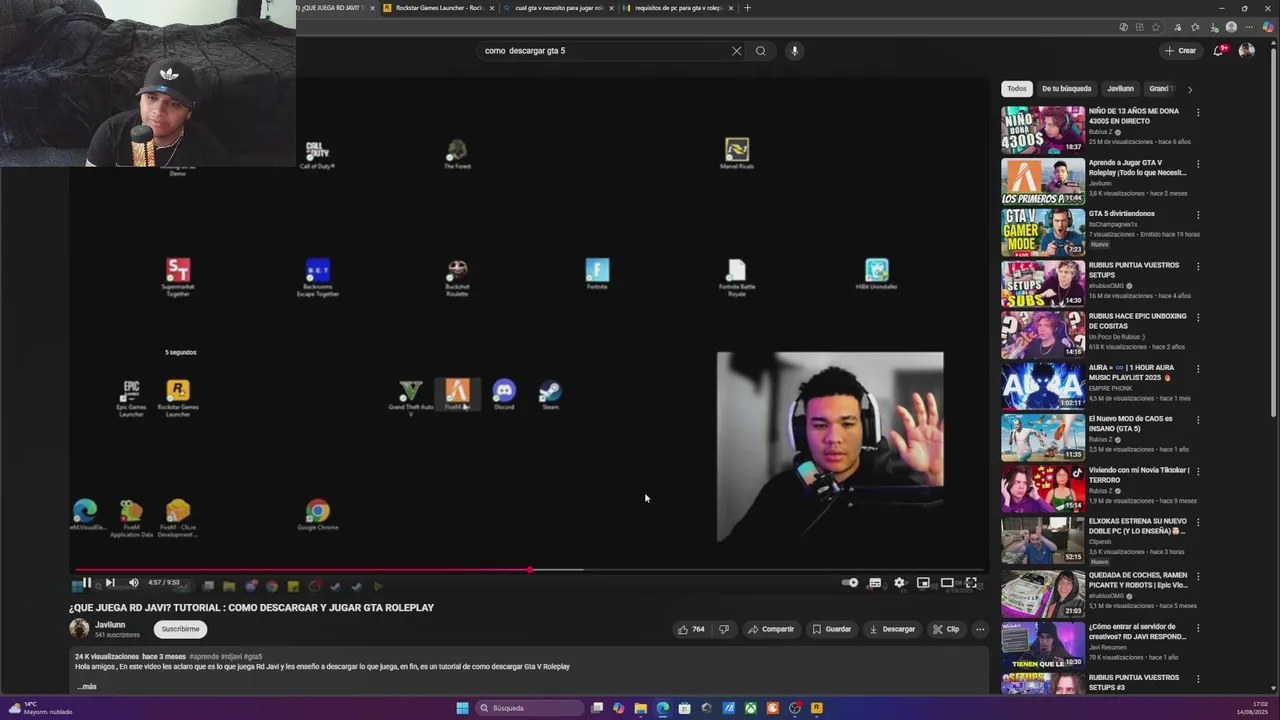1280x720 pixels.
Task: Open Edge downloads icon
Action: [1213, 27]
